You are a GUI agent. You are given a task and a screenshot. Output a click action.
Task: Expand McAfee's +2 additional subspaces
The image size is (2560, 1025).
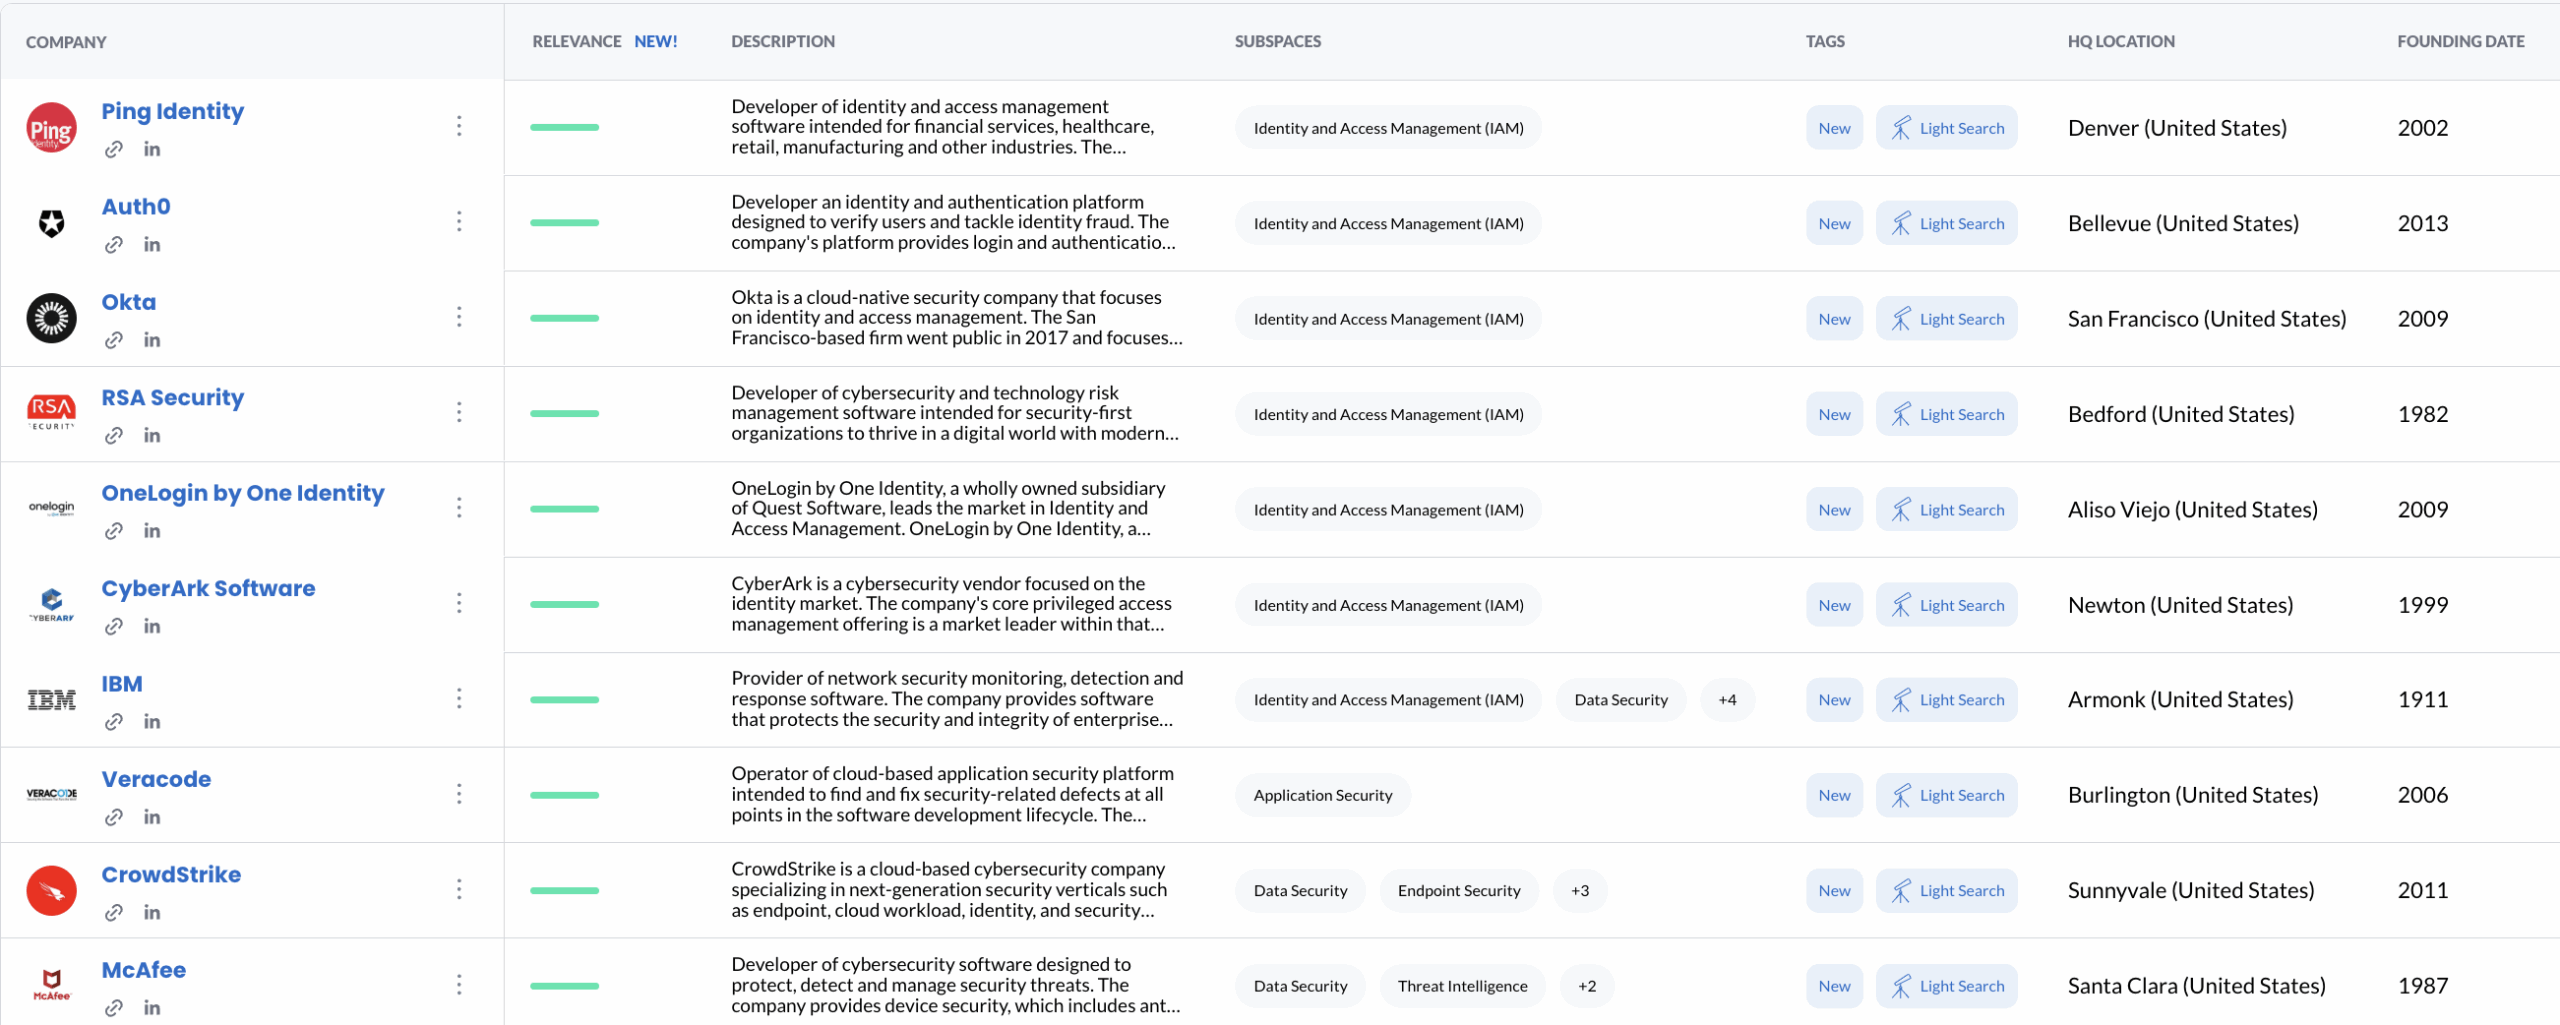(x=1587, y=986)
